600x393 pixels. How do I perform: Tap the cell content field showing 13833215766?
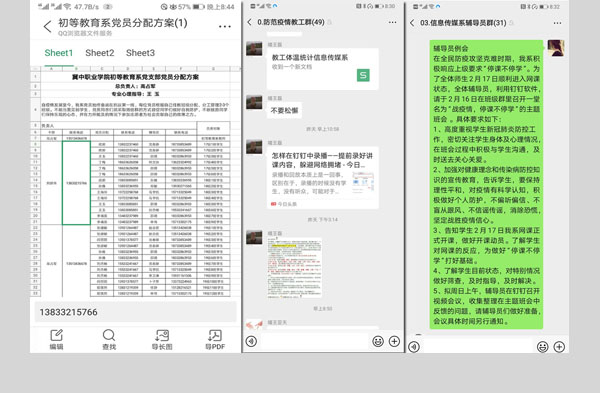(135, 312)
